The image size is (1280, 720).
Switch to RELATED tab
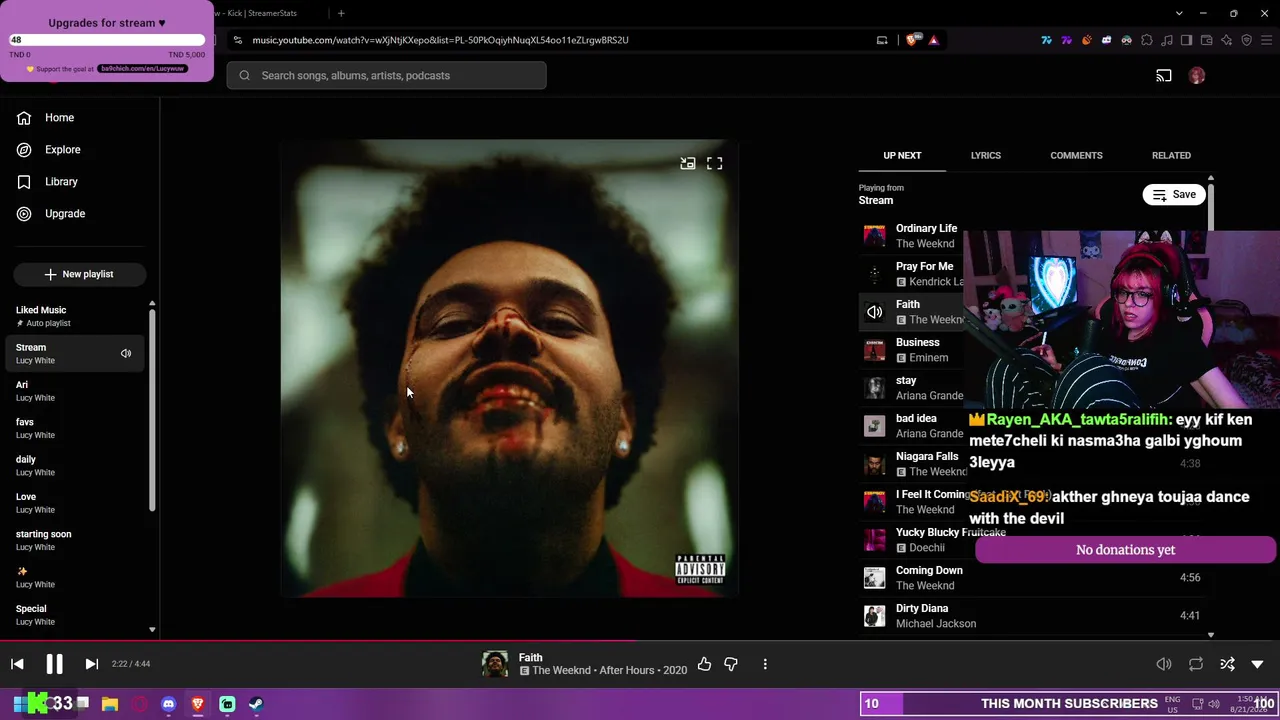[x=1171, y=156]
